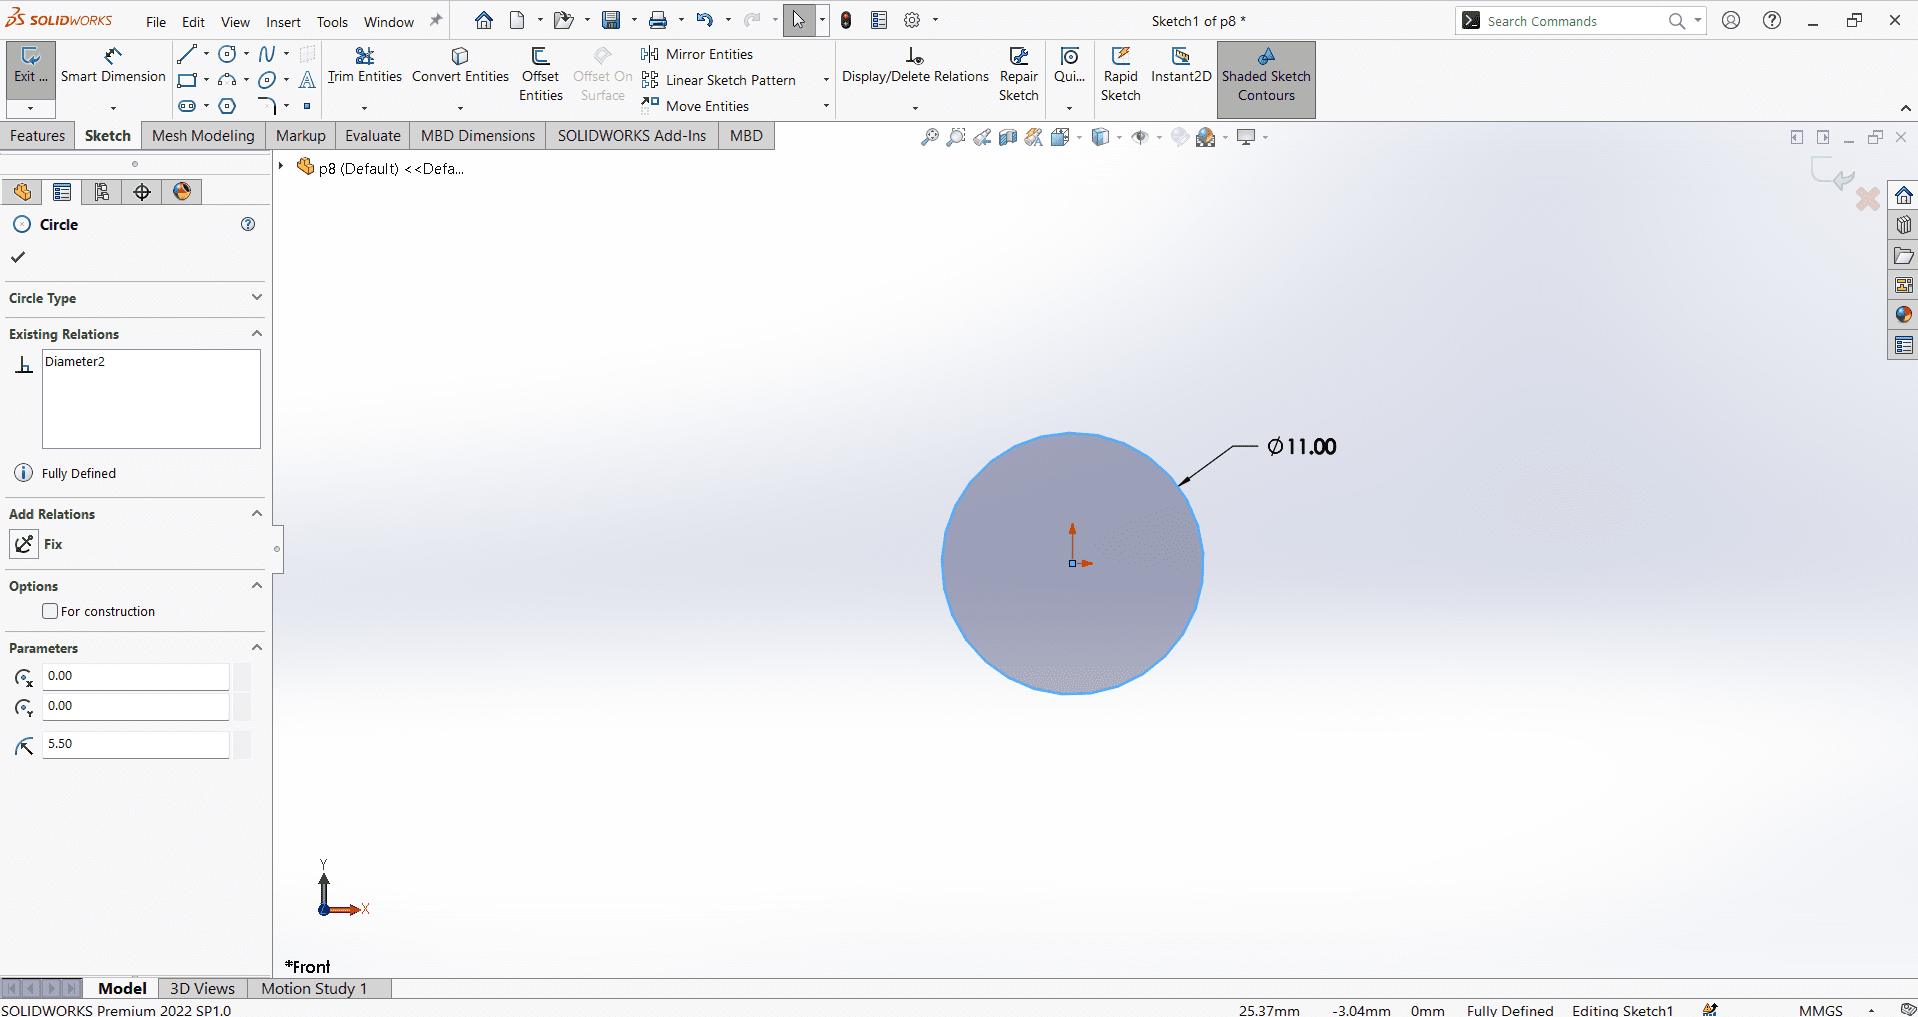The width and height of the screenshot is (1918, 1017).
Task: Select the Ellipse sketch tool
Action: pyautogui.click(x=267, y=80)
